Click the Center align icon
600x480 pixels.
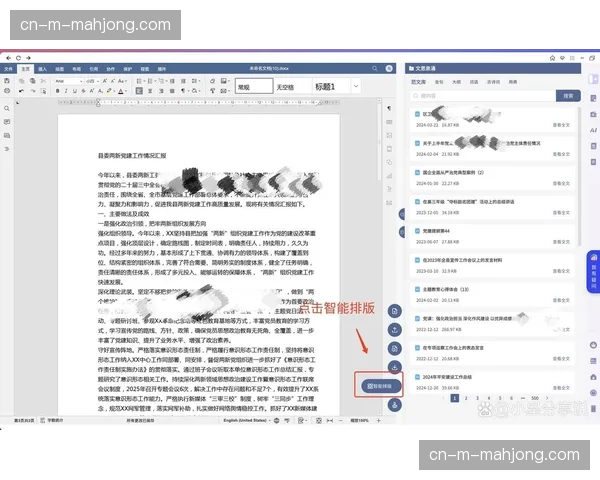click(x=150, y=91)
